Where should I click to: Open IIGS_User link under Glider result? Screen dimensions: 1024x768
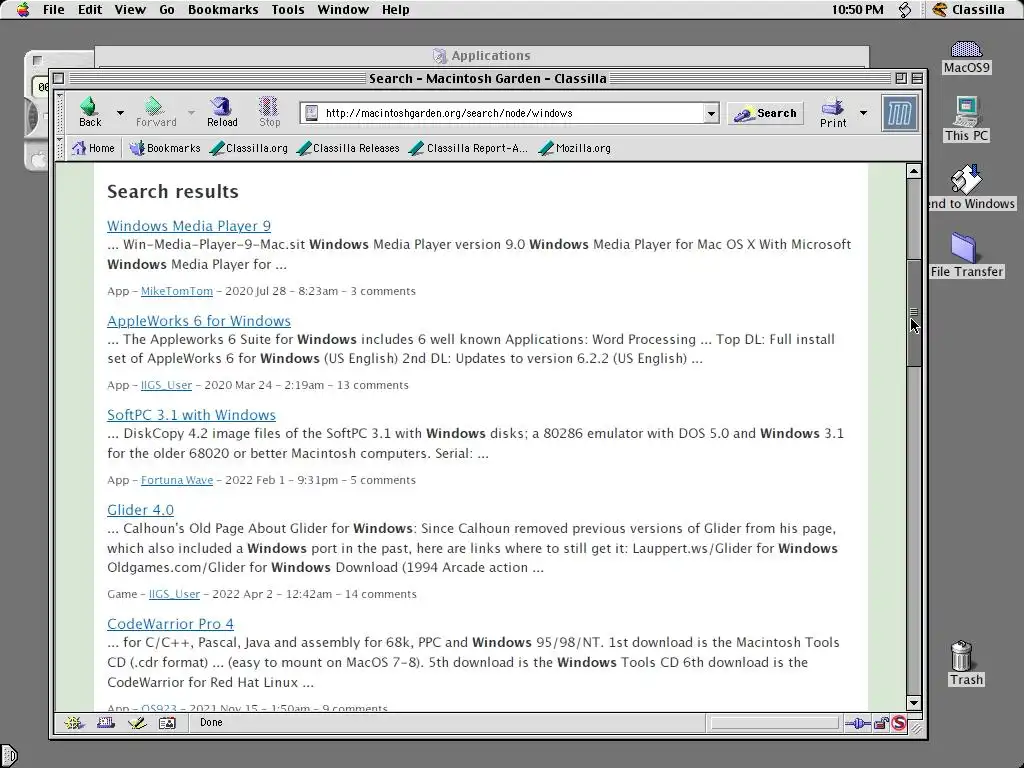(x=174, y=594)
